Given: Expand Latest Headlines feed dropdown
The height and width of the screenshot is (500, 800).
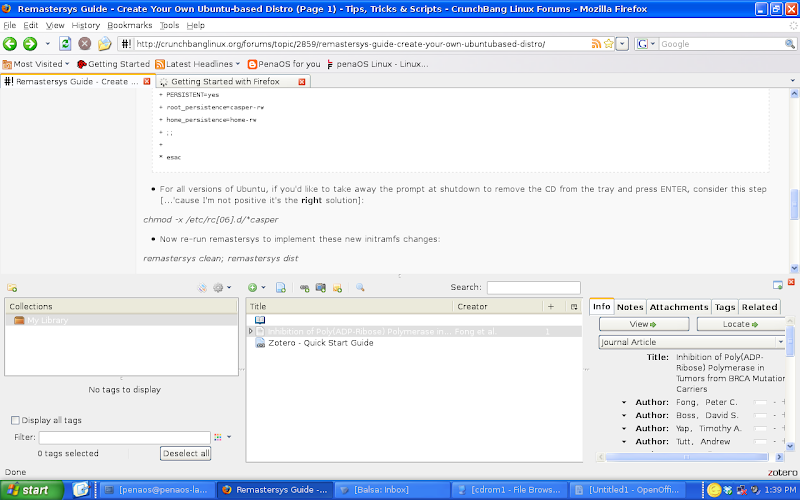Looking at the screenshot, I should (x=237, y=64).
